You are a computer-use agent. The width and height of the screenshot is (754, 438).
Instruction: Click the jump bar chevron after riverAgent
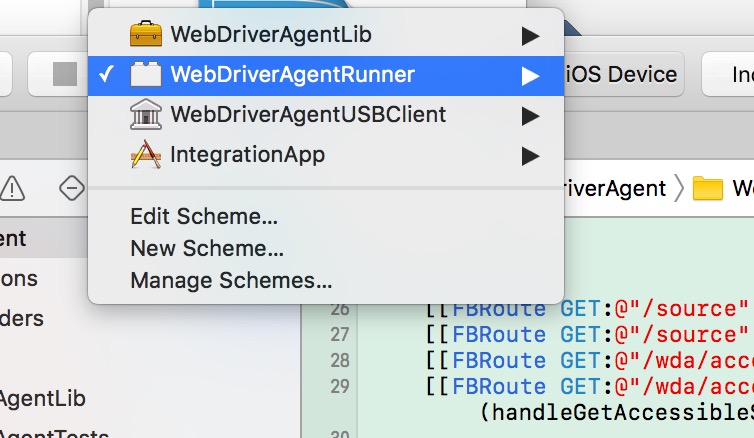tap(679, 188)
